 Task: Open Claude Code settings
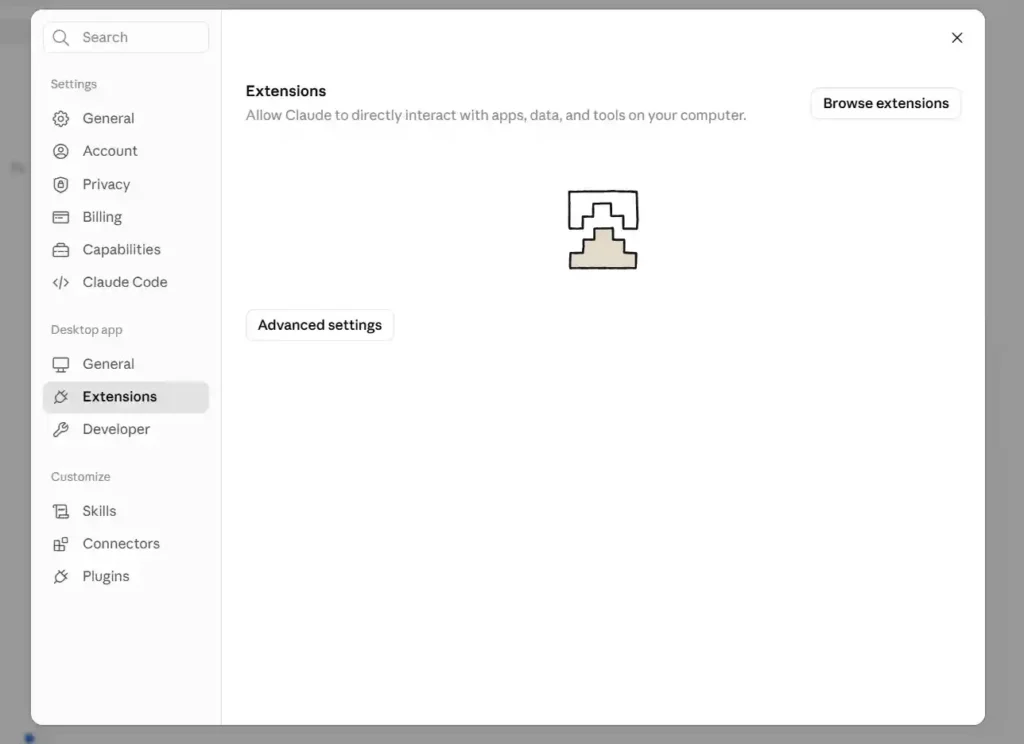point(125,283)
